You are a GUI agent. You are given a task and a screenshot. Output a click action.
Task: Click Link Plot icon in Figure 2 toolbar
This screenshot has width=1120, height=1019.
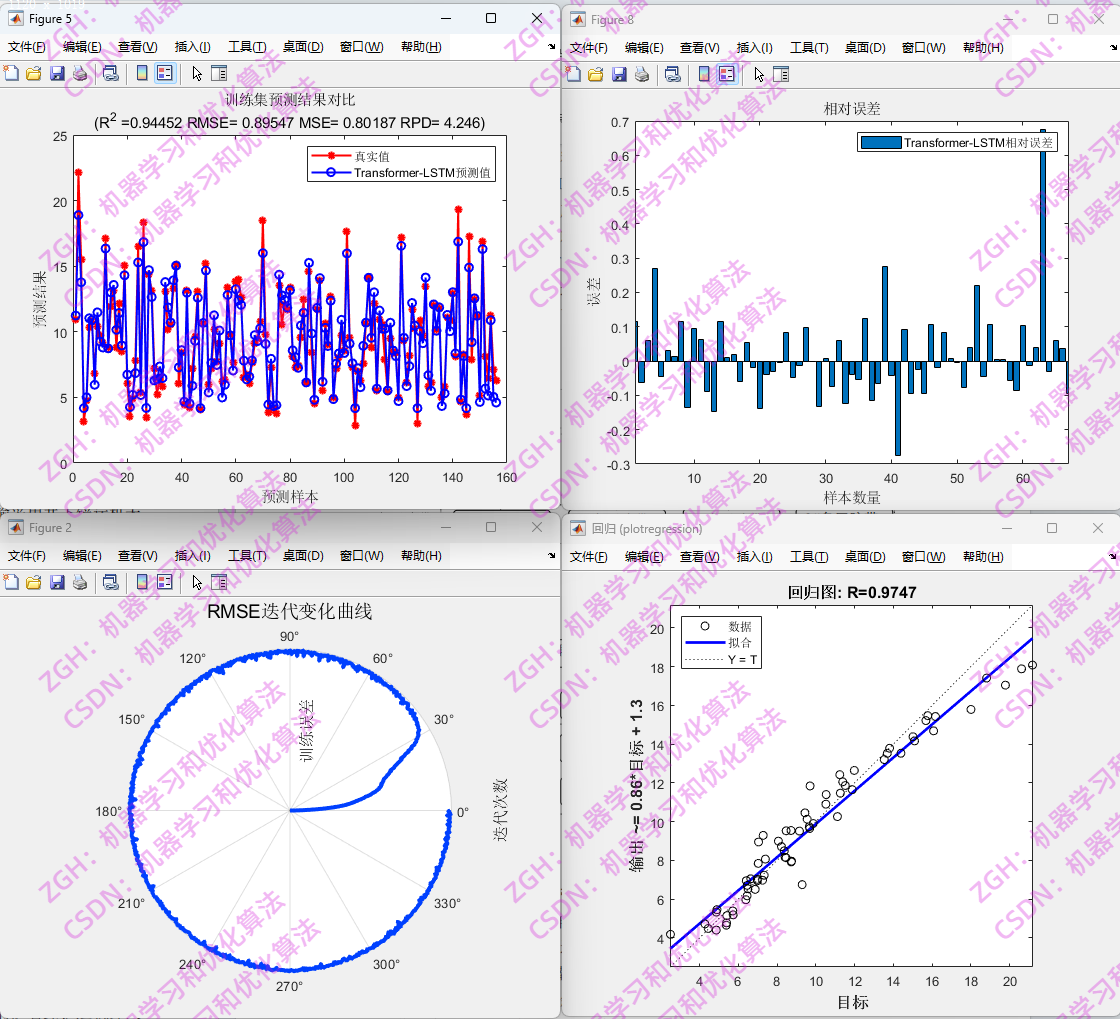click(111, 582)
